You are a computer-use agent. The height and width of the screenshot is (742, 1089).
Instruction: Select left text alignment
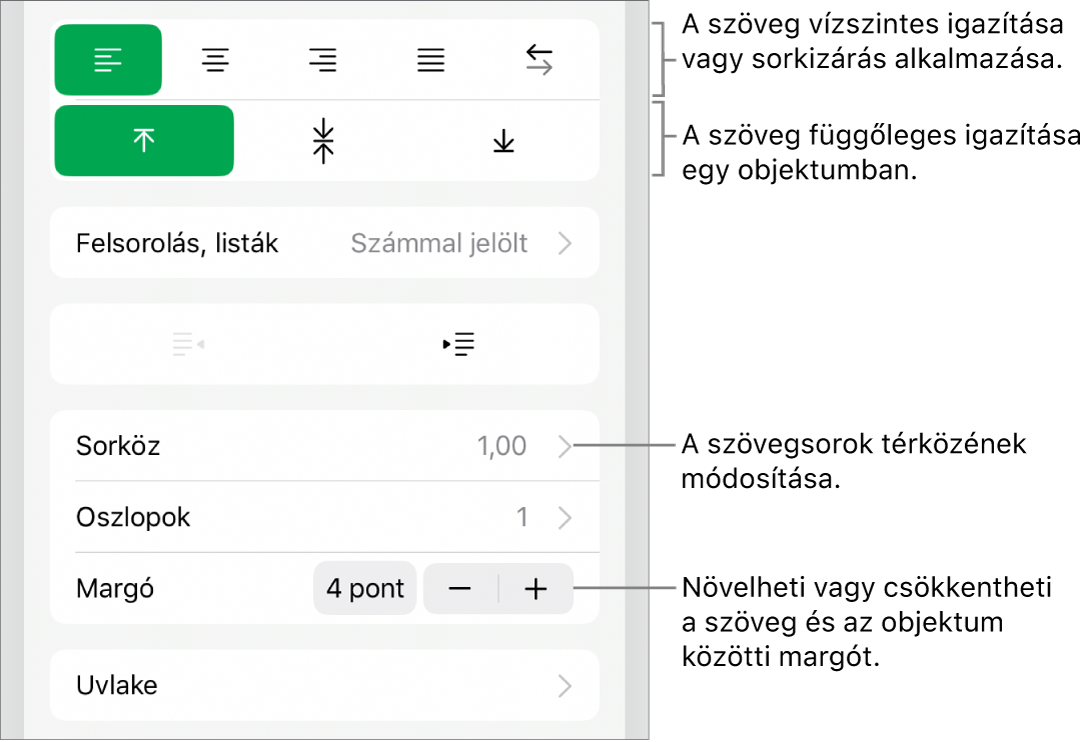[108, 60]
